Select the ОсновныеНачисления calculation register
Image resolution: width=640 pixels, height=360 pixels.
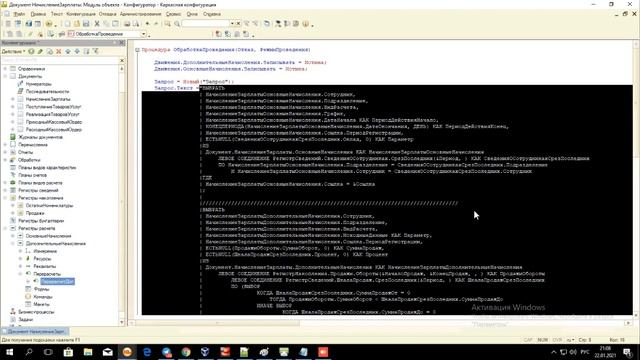coord(48,236)
